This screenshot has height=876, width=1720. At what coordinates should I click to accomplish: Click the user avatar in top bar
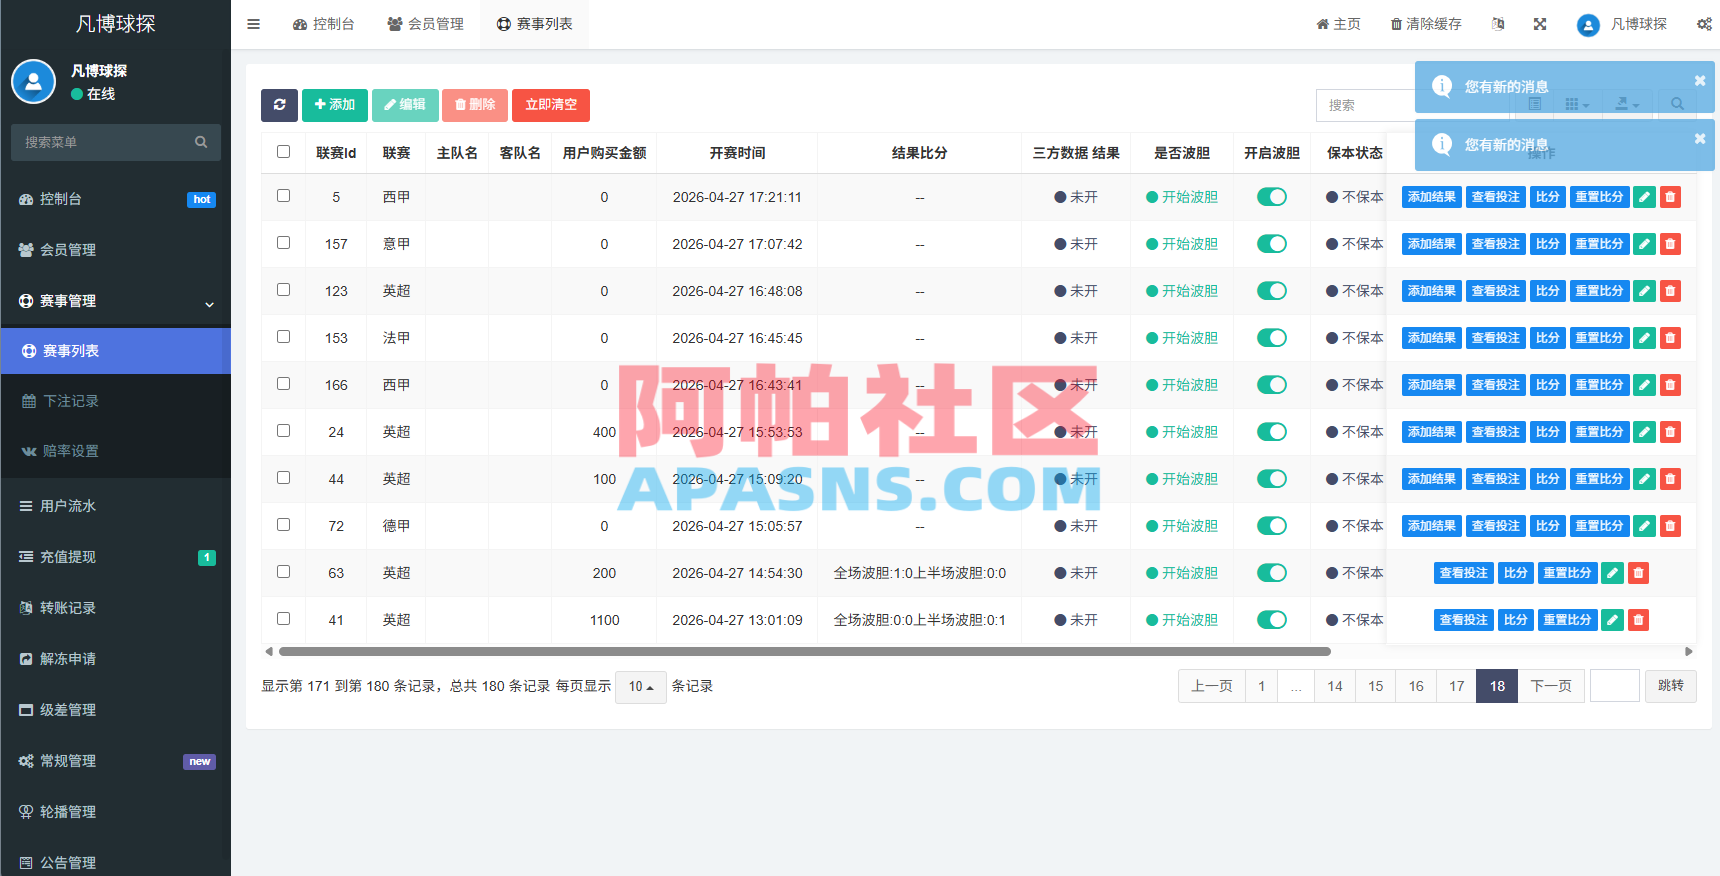pos(1588,25)
